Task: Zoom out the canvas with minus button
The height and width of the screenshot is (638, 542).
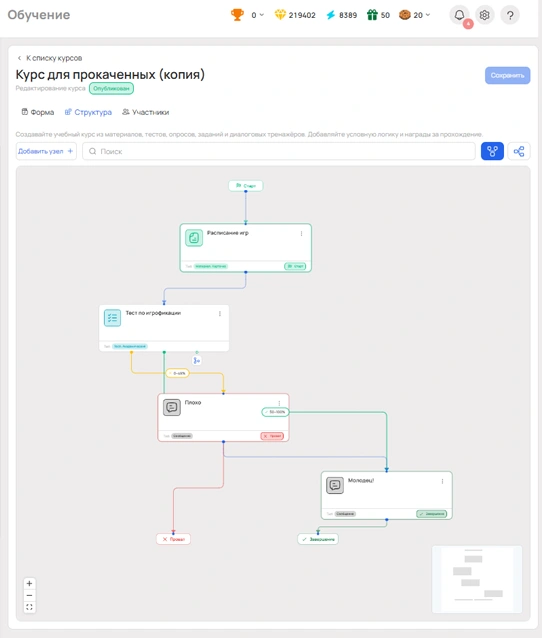Action: (x=29, y=595)
